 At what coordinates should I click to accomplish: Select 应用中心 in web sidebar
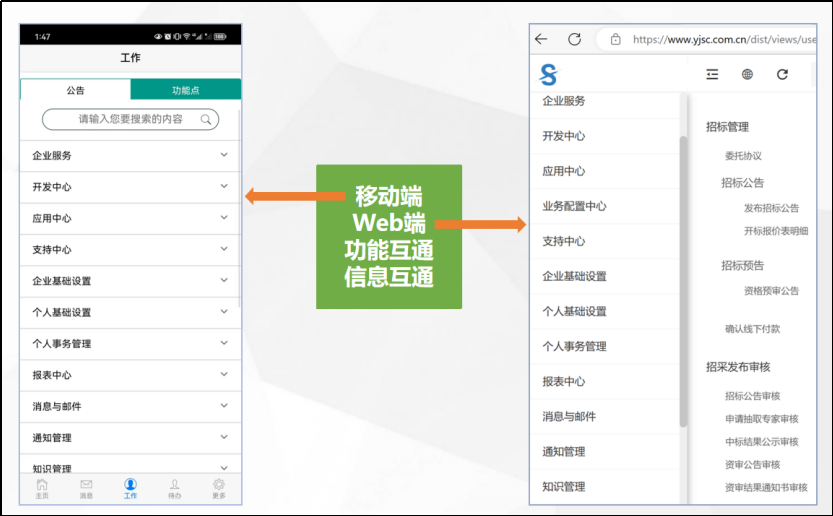coord(564,171)
